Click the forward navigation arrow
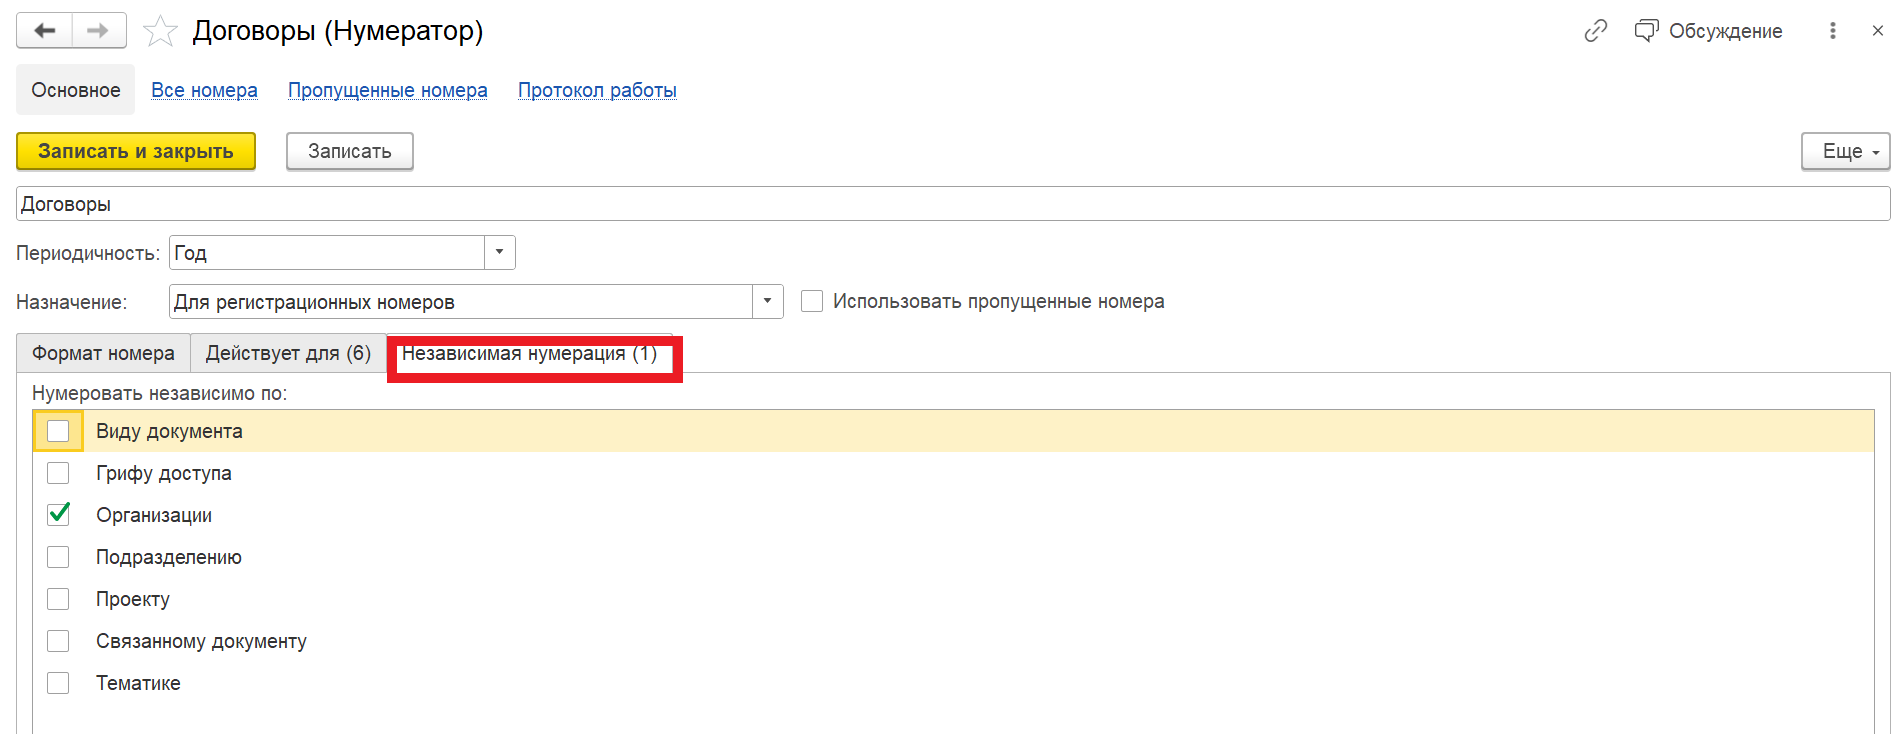Image resolution: width=1894 pixels, height=734 pixels. click(x=98, y=31)
